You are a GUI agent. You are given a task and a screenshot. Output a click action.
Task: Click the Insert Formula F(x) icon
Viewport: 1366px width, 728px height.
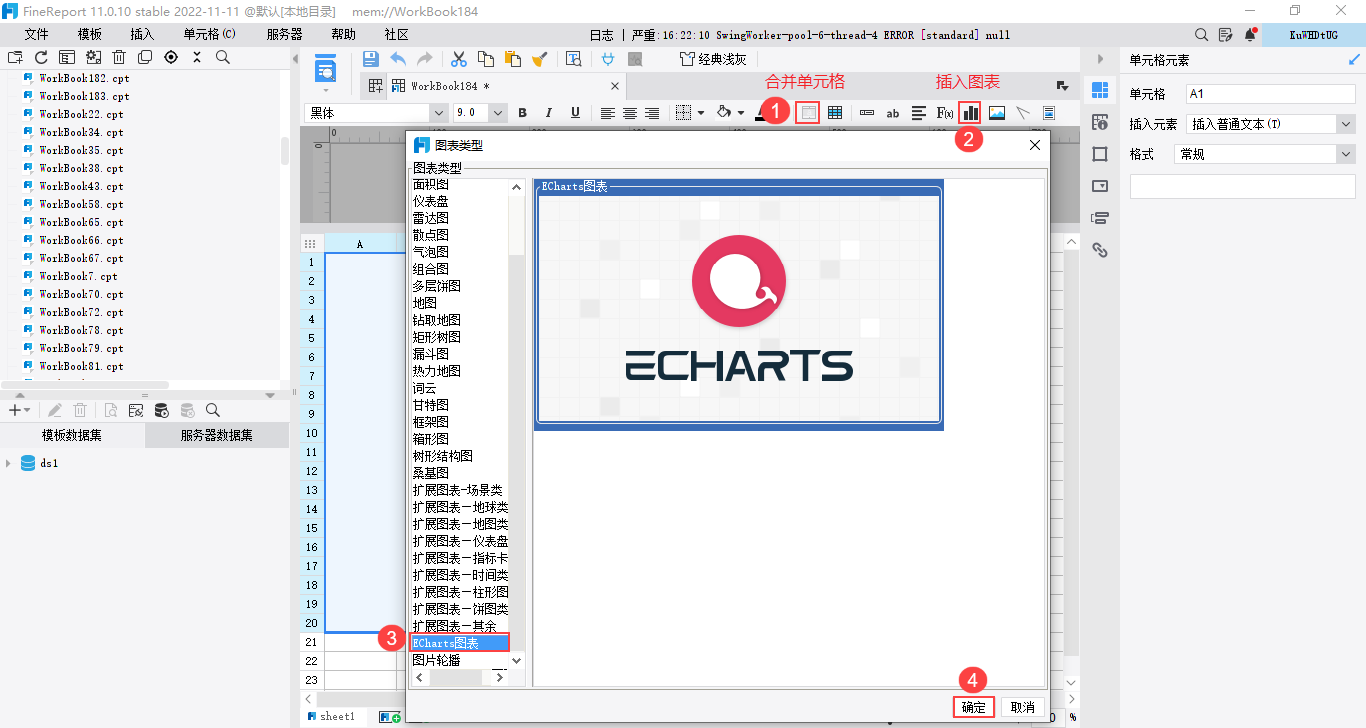tap(944, 113)
